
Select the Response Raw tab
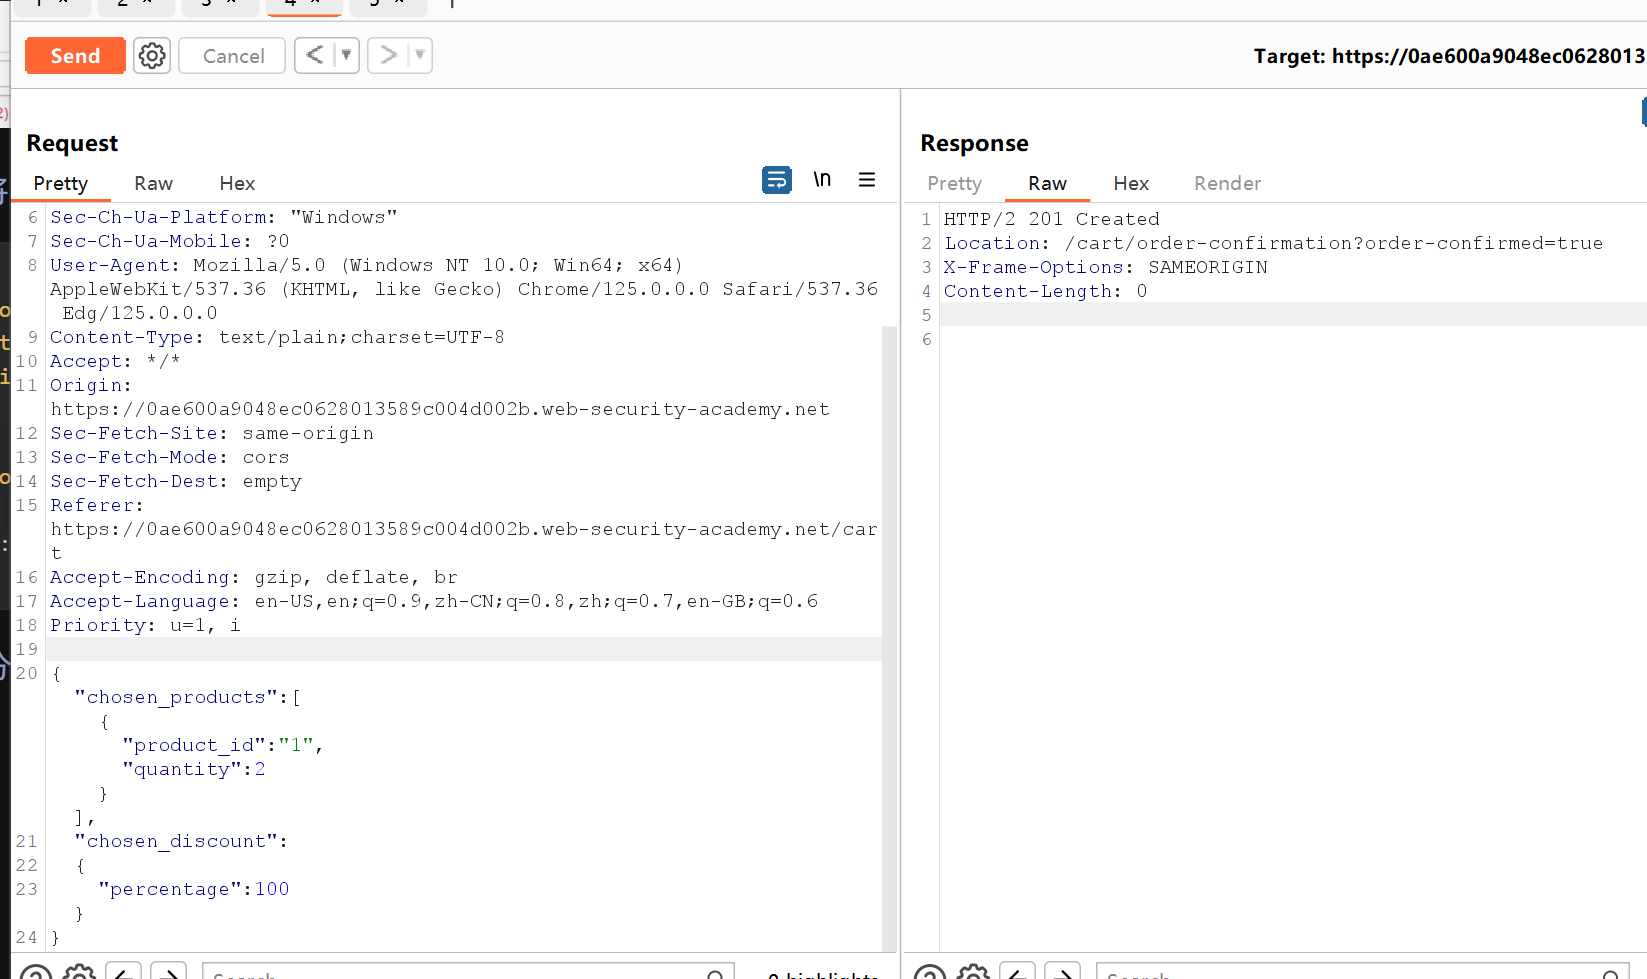click(1047, 183)
